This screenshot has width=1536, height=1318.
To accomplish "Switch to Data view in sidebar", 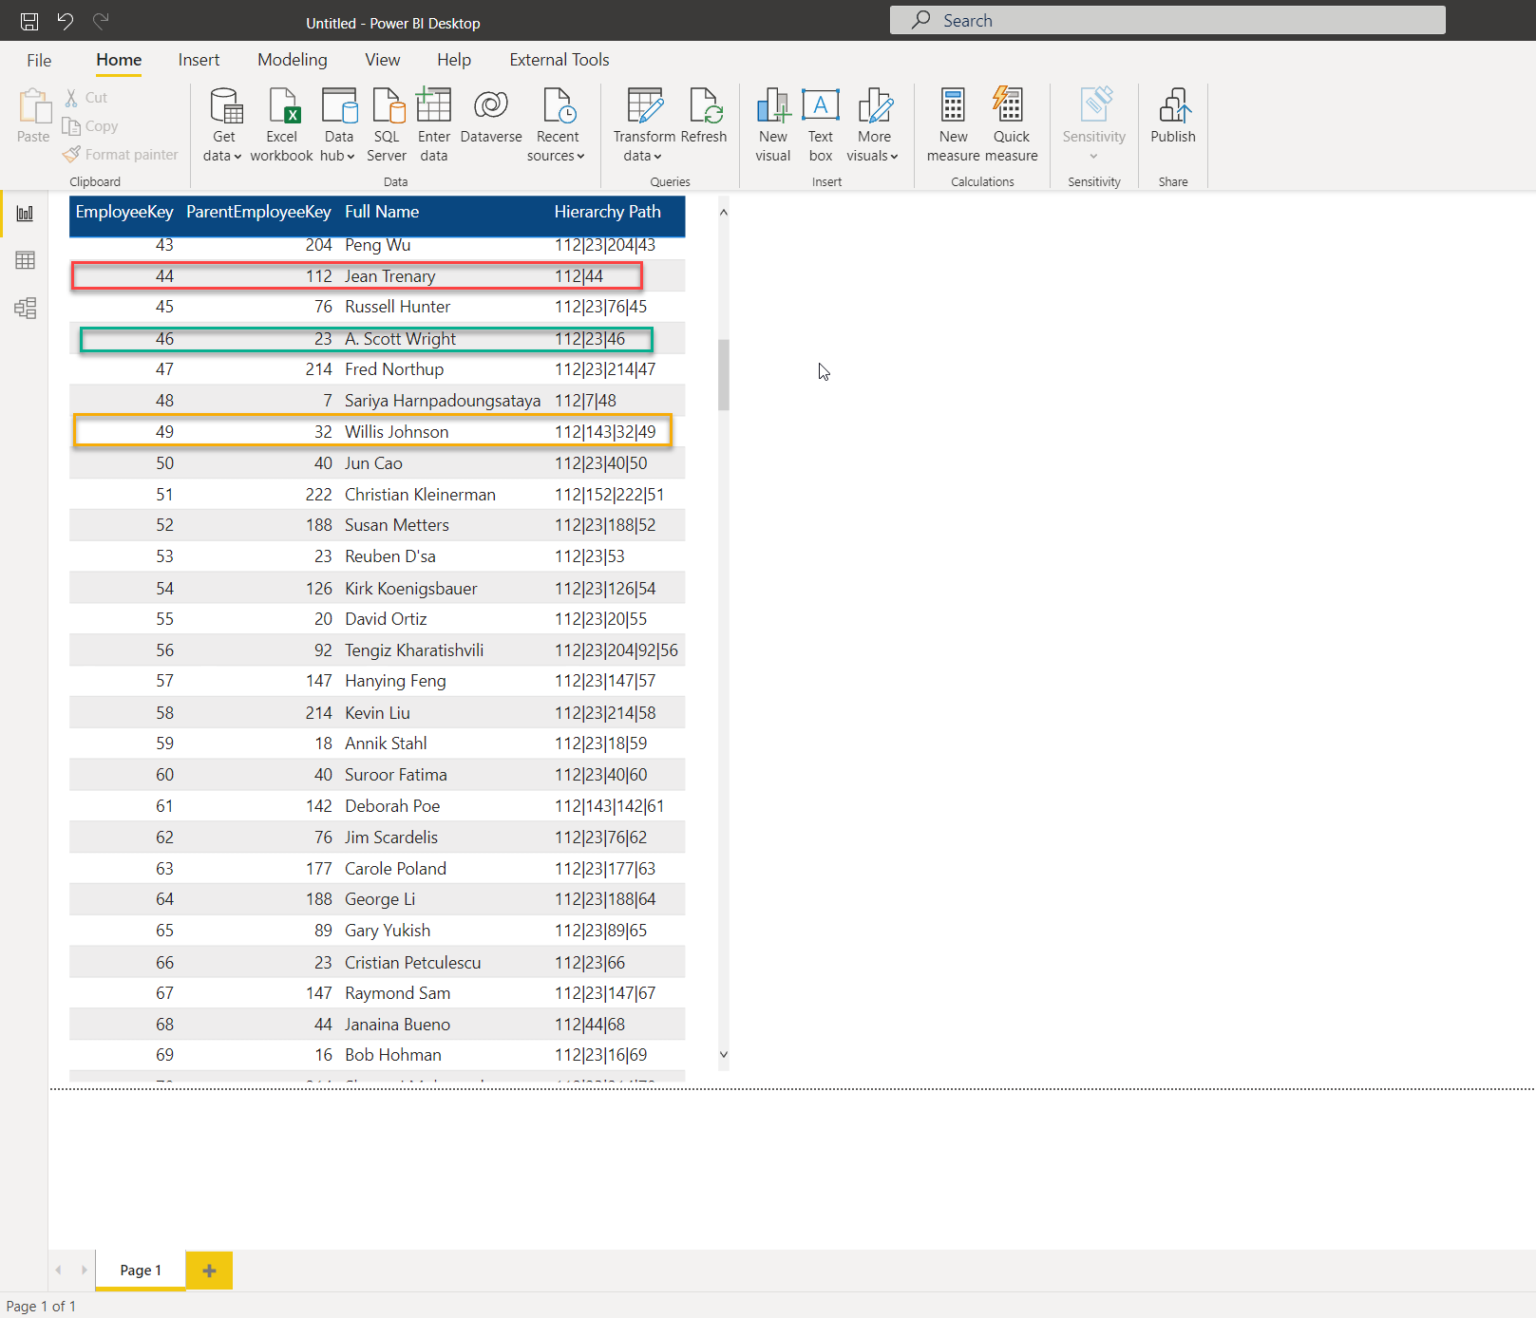I will tap(25, 261).
